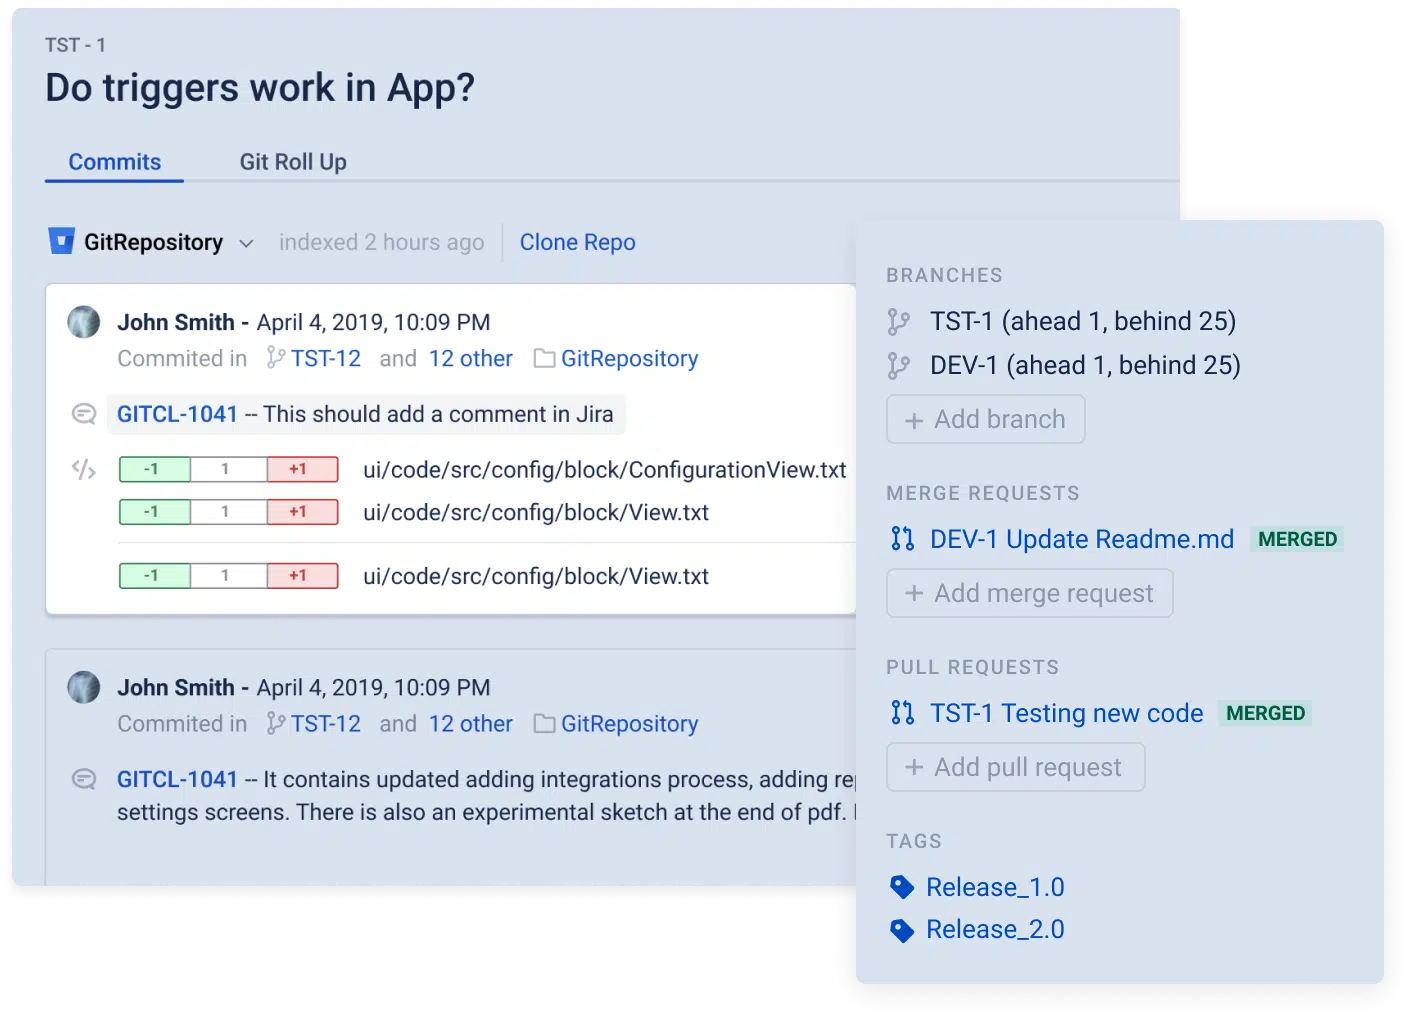Click merge request icon beside DEV-1 Update Readme.md
This screenshot has width=1414, height=1020.
(x=902, y=539)
